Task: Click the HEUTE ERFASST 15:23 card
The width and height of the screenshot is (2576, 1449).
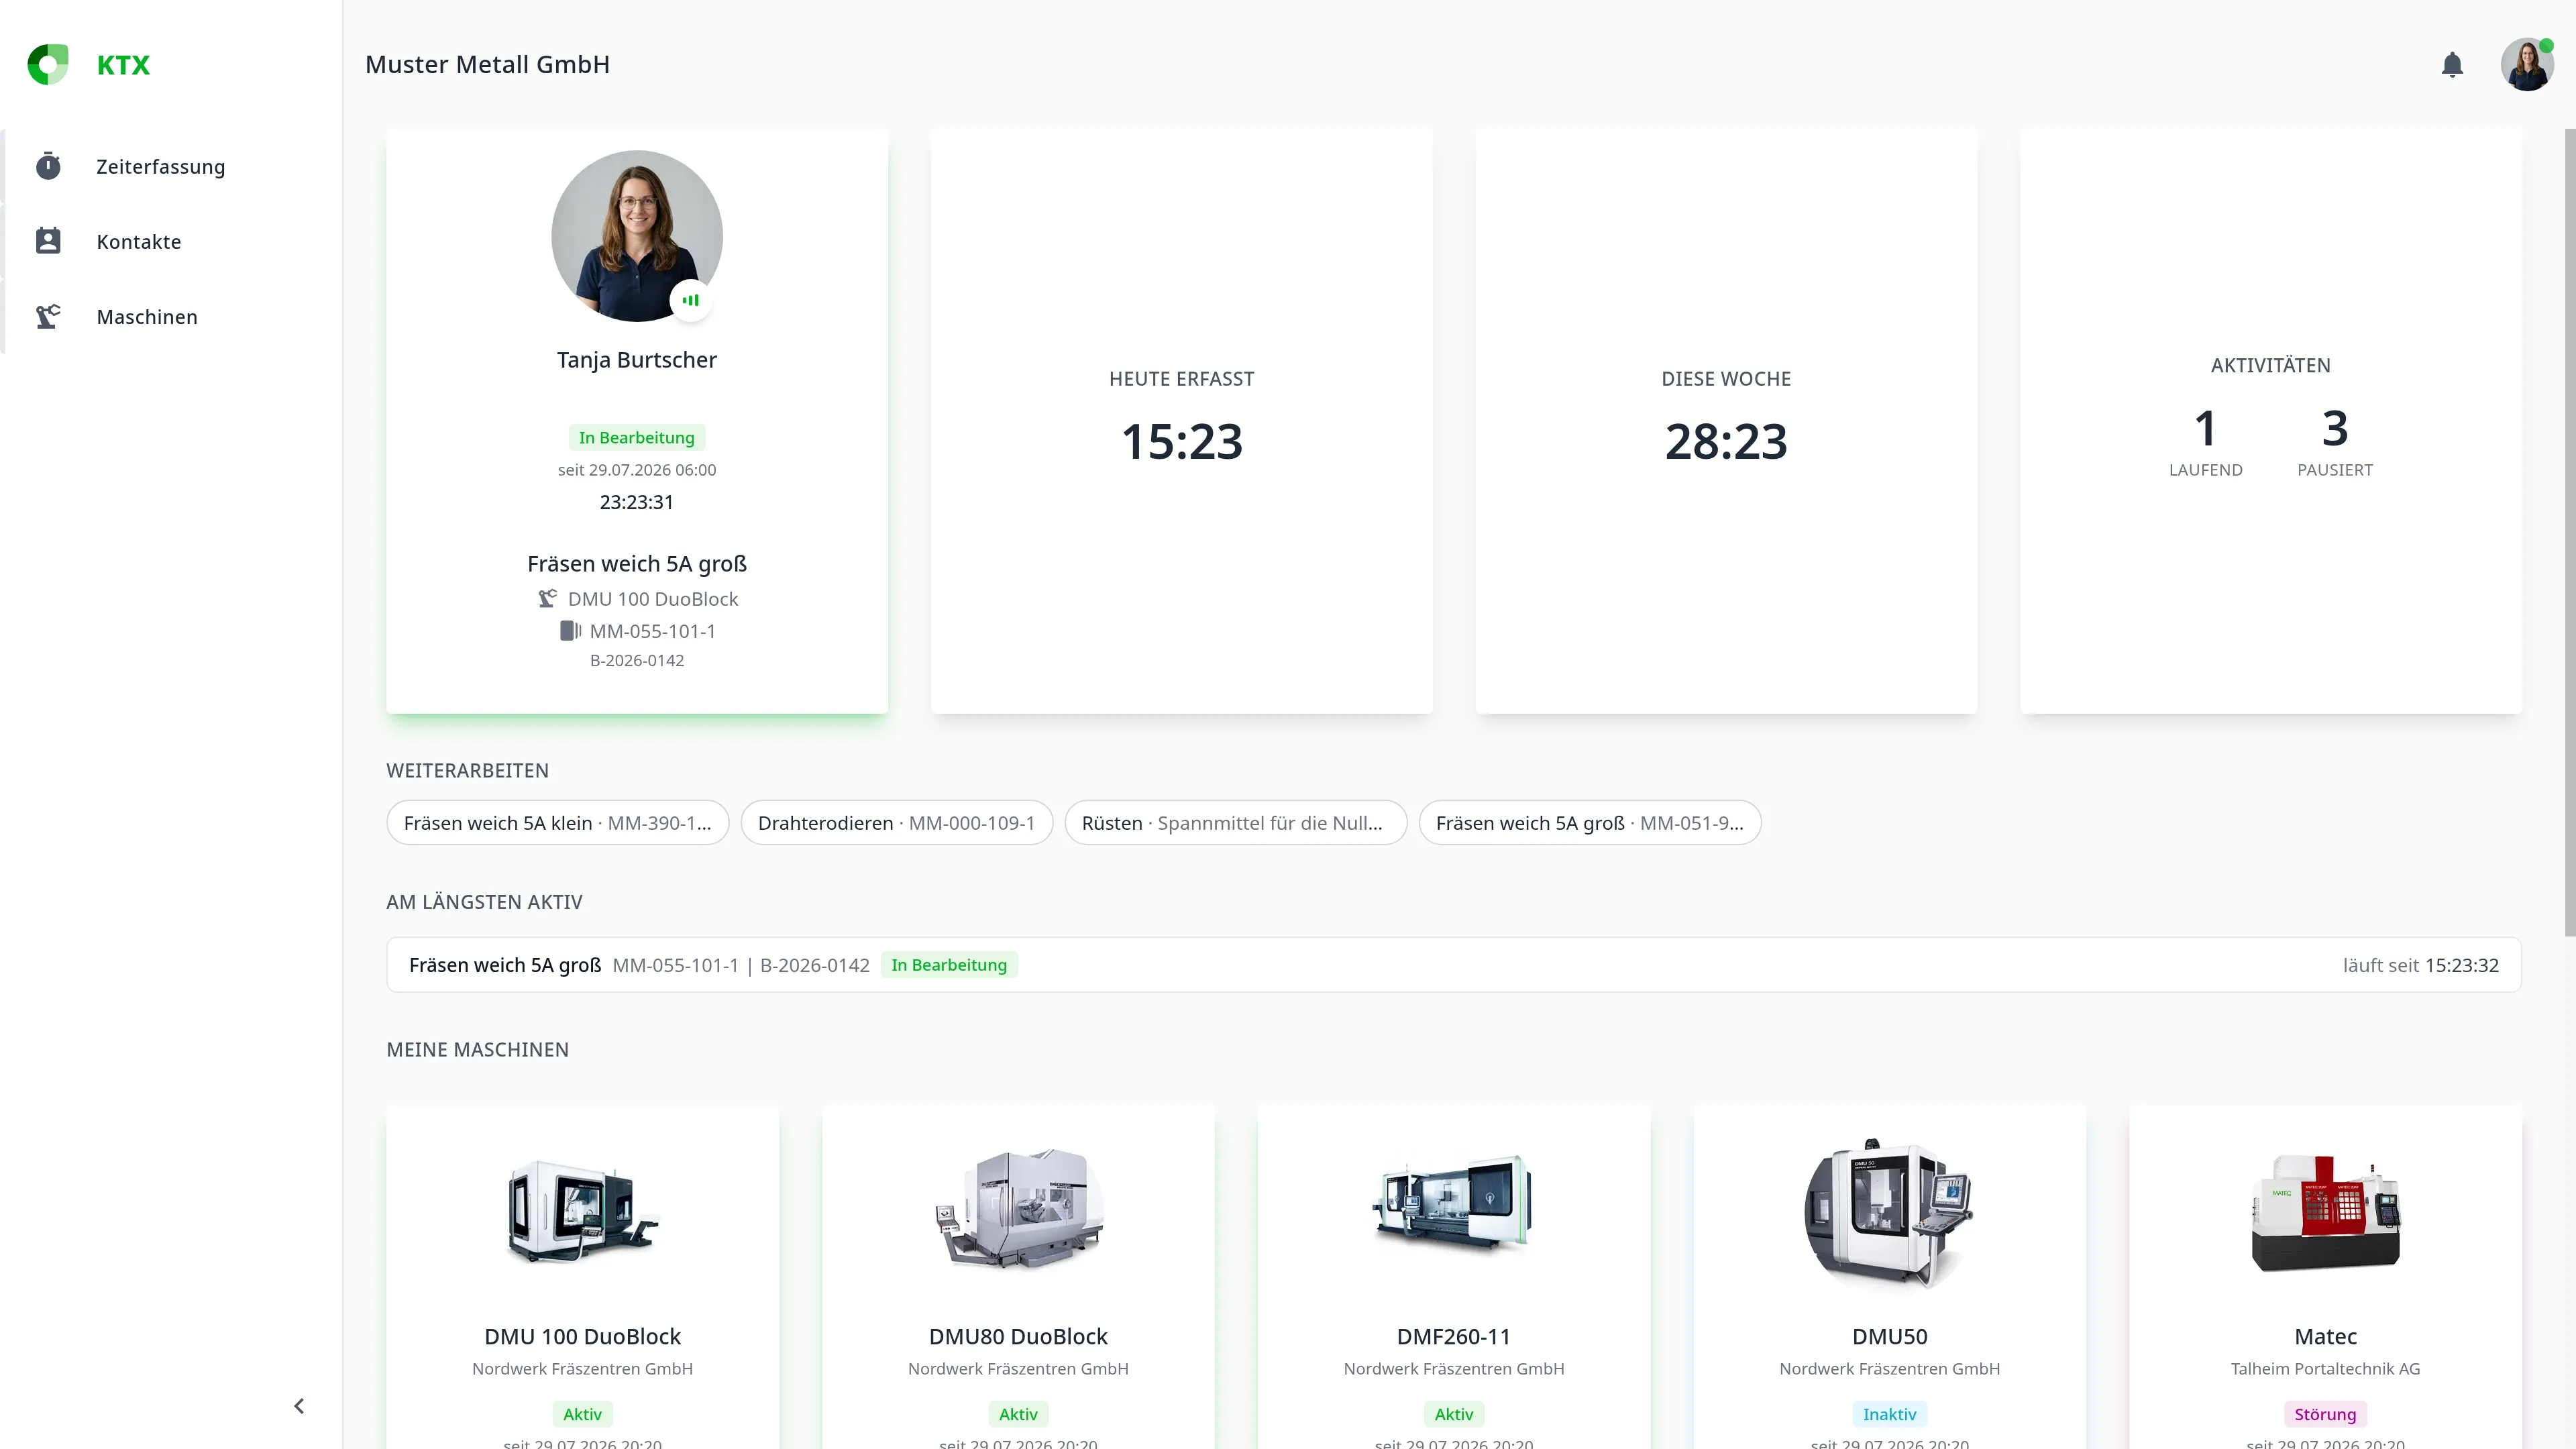Action: 1181,421
